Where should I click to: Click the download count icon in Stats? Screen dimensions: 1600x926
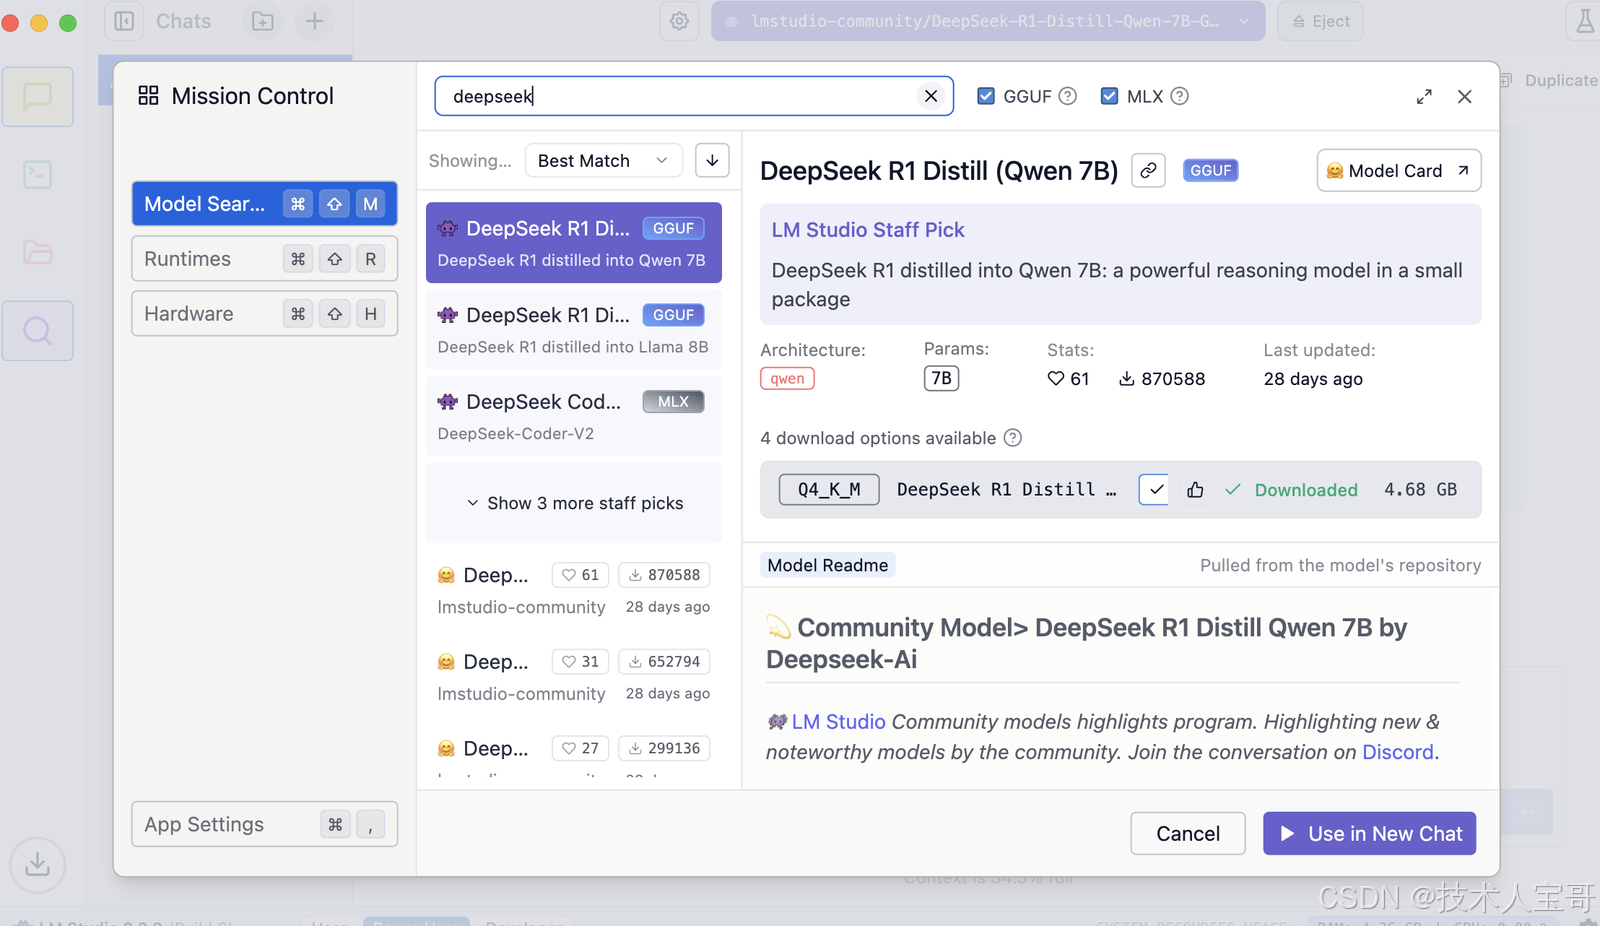pyautogui.click(x=1126, y=379)
